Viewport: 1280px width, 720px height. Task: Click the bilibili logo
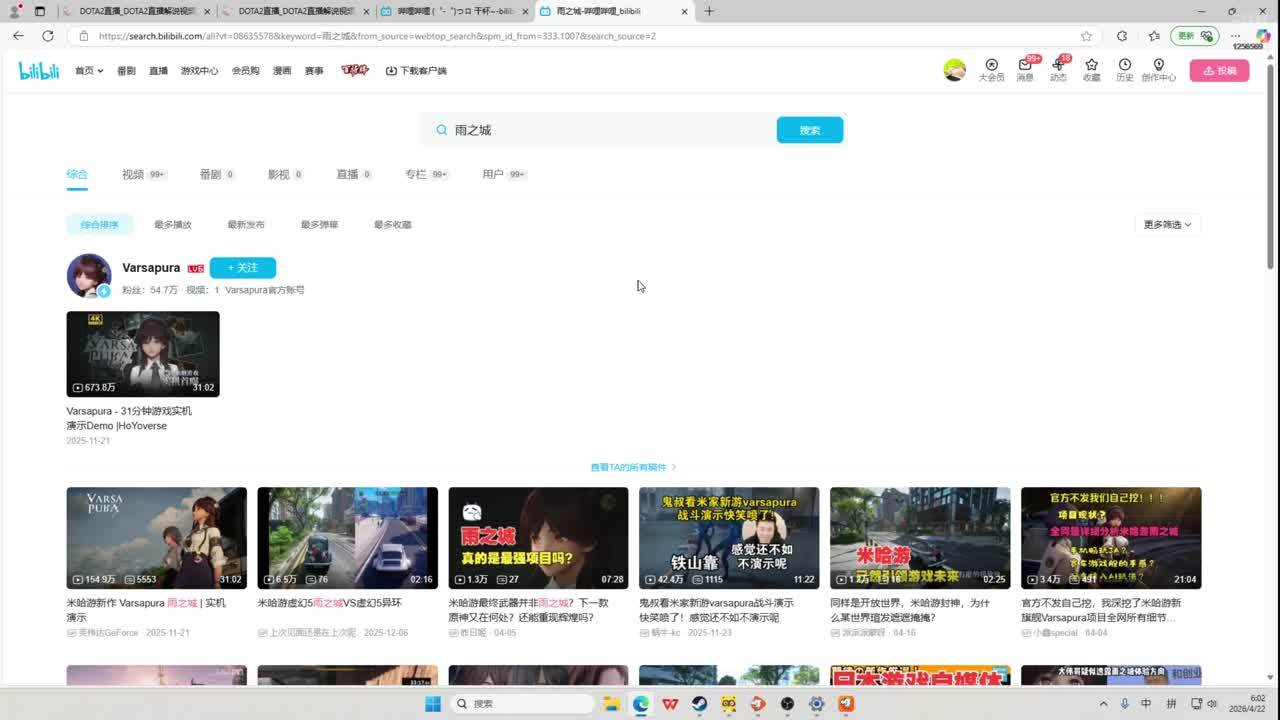coord(39,70)
